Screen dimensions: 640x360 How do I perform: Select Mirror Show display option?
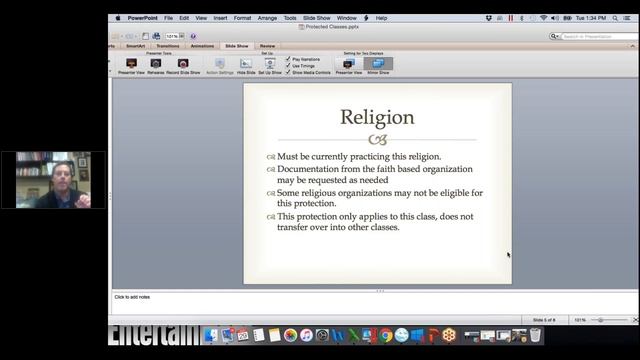tap(378, 66)
